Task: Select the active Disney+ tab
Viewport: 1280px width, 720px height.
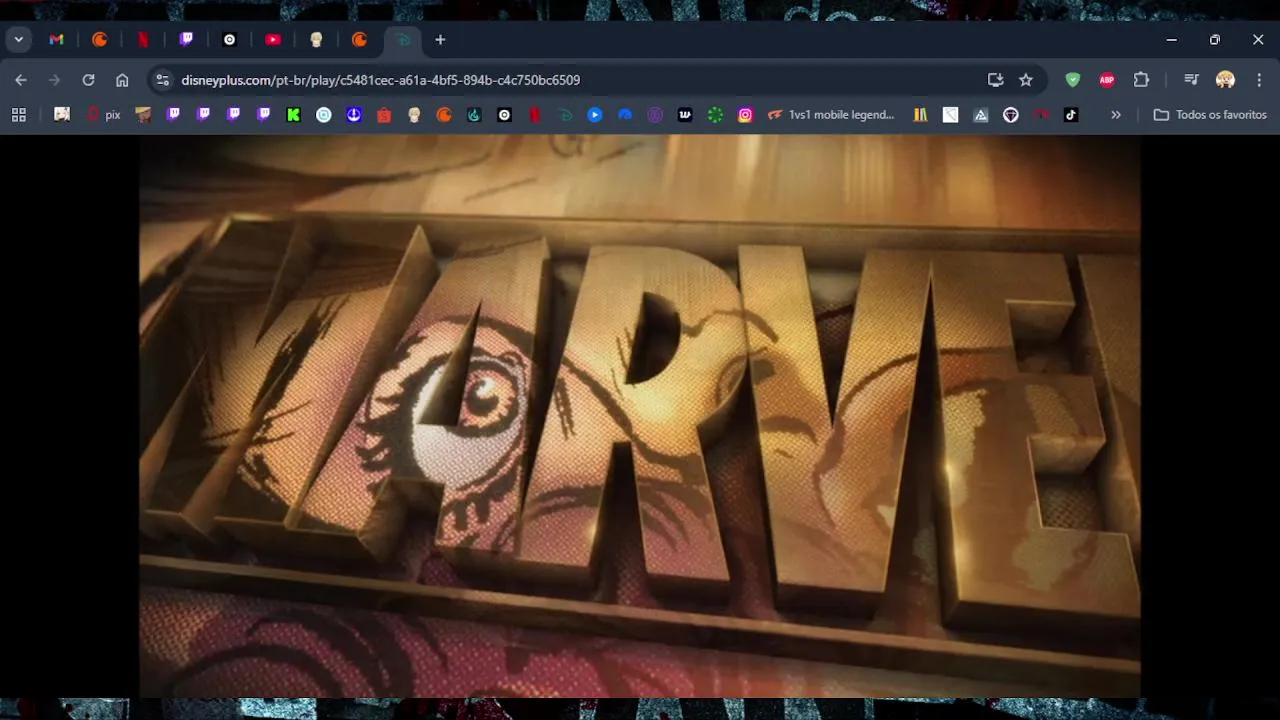Action: [403, 40]
